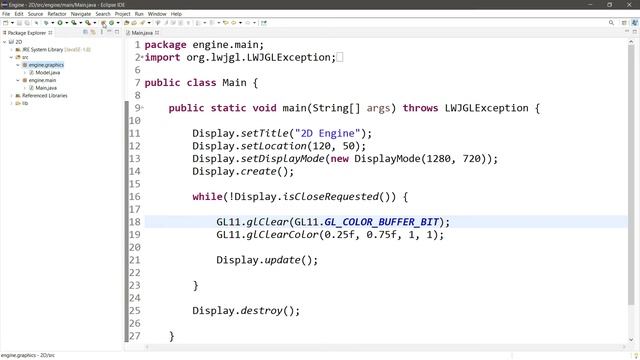Image resolution: width=640 pixels, height=360 pixels.
Task: Collapse the 2D project node
Action: click(x=4, y=42)
